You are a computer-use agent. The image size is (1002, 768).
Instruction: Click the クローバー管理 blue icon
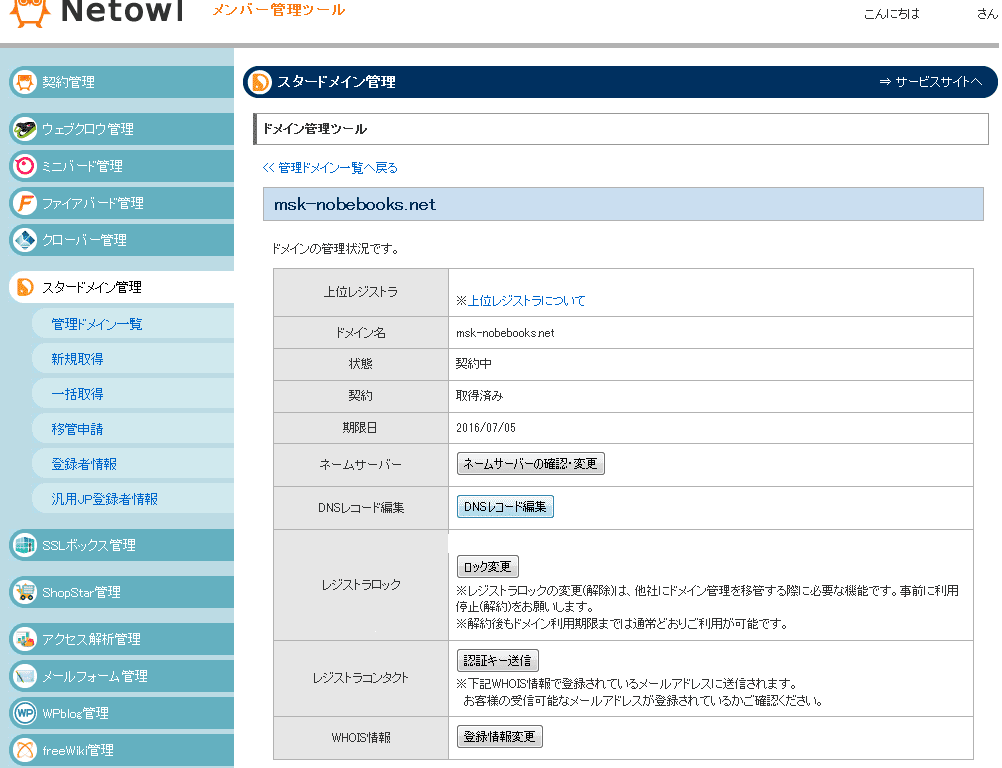click(25, 240)
